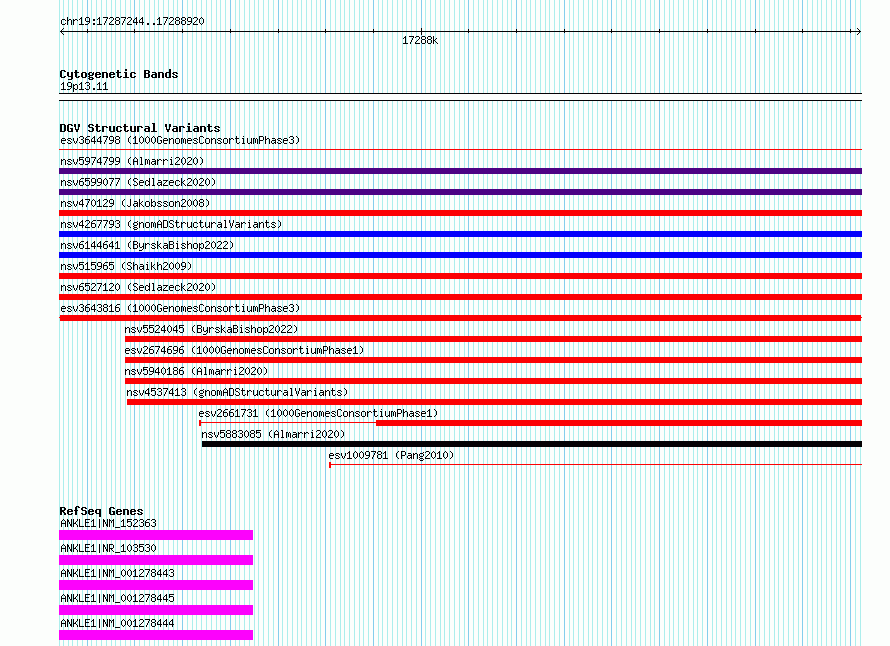Open variant nsv5524045 (ByrskaBishop2022) label
890x646 pixels.
point(211,329)
